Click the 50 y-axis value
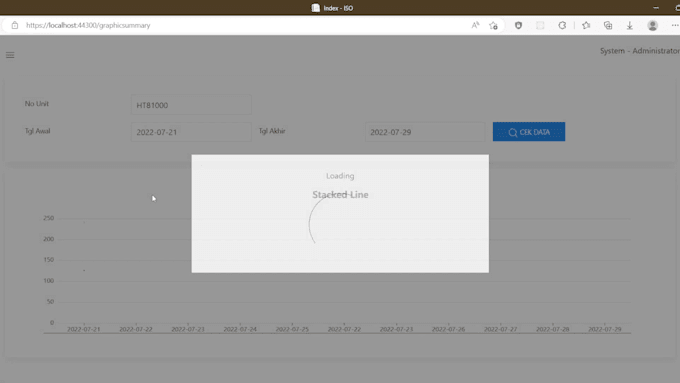This screenshot has height=383, width=680. [50, 301]
